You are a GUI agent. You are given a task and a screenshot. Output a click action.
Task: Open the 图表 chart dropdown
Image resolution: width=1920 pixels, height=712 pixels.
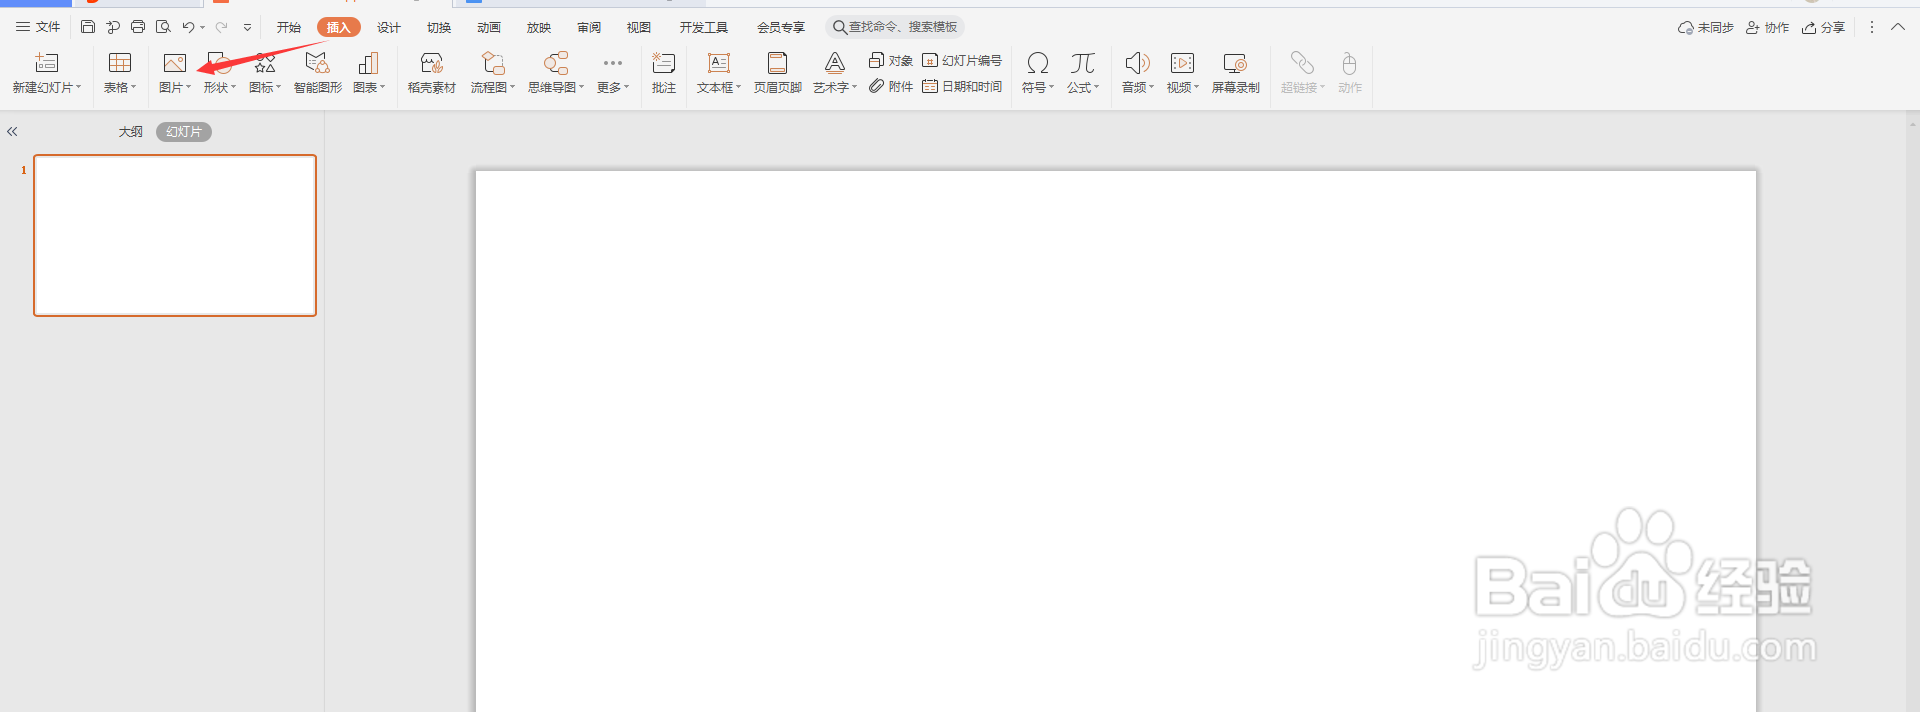pos(369,88)
